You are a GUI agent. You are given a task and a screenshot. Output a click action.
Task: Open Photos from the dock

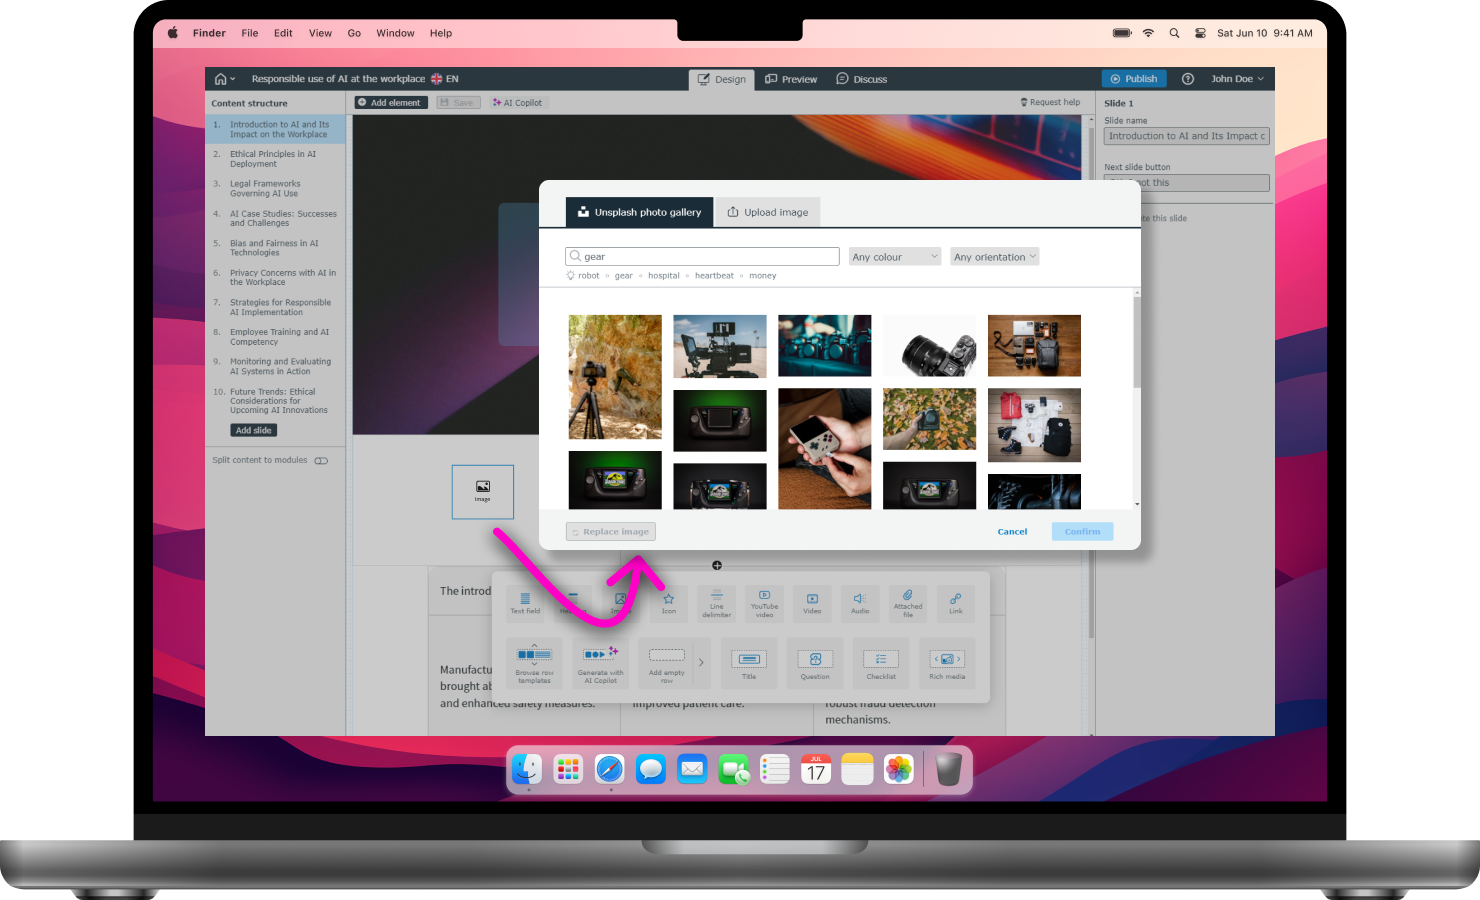point(899,769)
